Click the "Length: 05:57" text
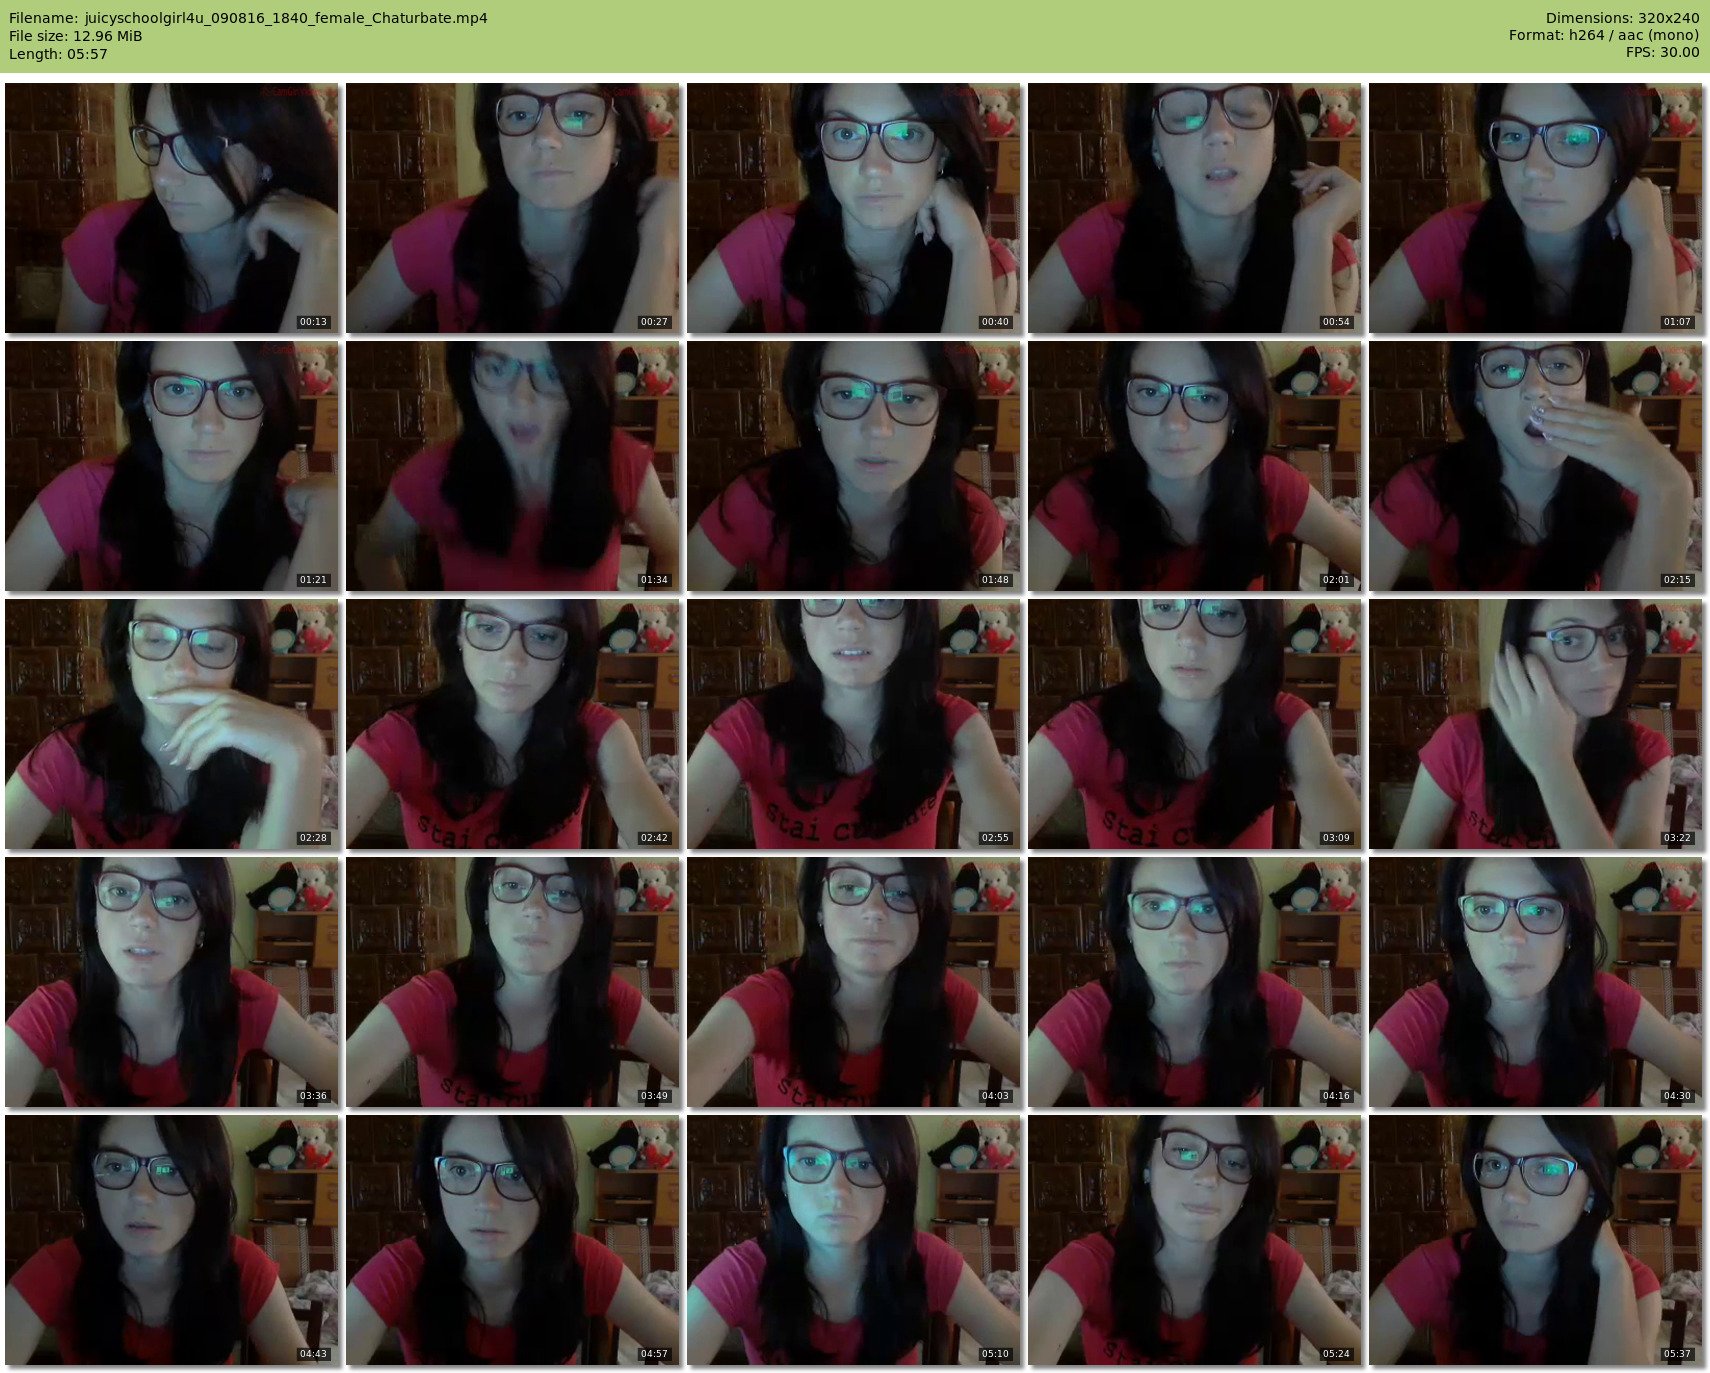 tap(58, 54)
